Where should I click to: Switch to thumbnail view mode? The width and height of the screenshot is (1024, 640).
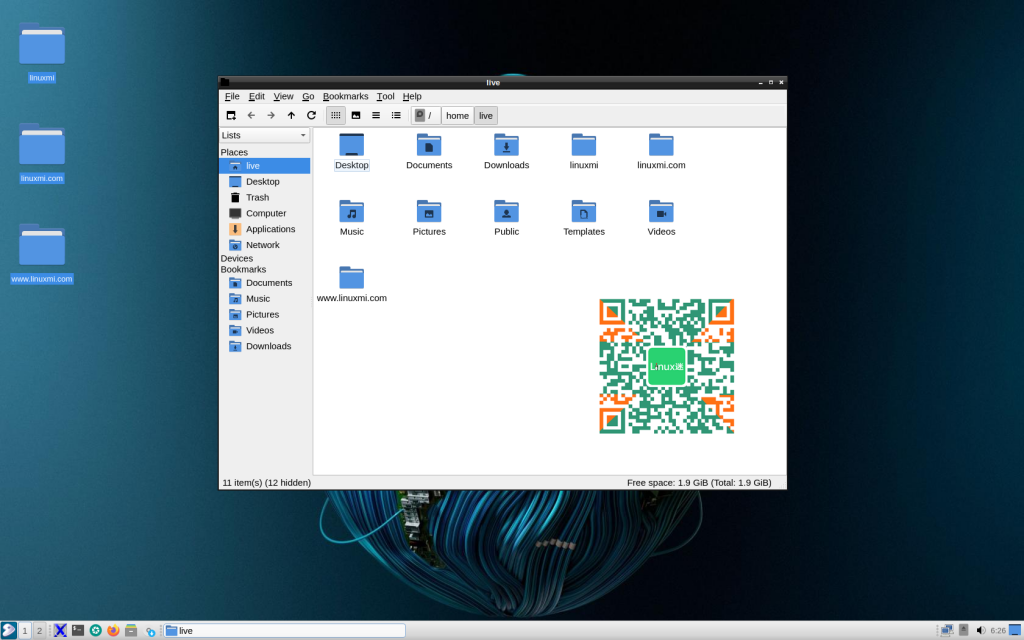click(356, 116)
